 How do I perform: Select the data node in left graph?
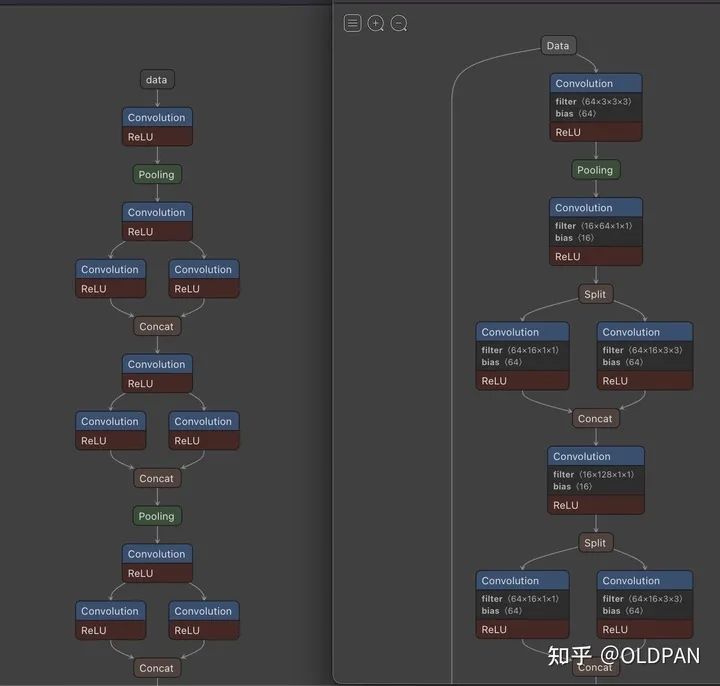[x=157, y=79]
